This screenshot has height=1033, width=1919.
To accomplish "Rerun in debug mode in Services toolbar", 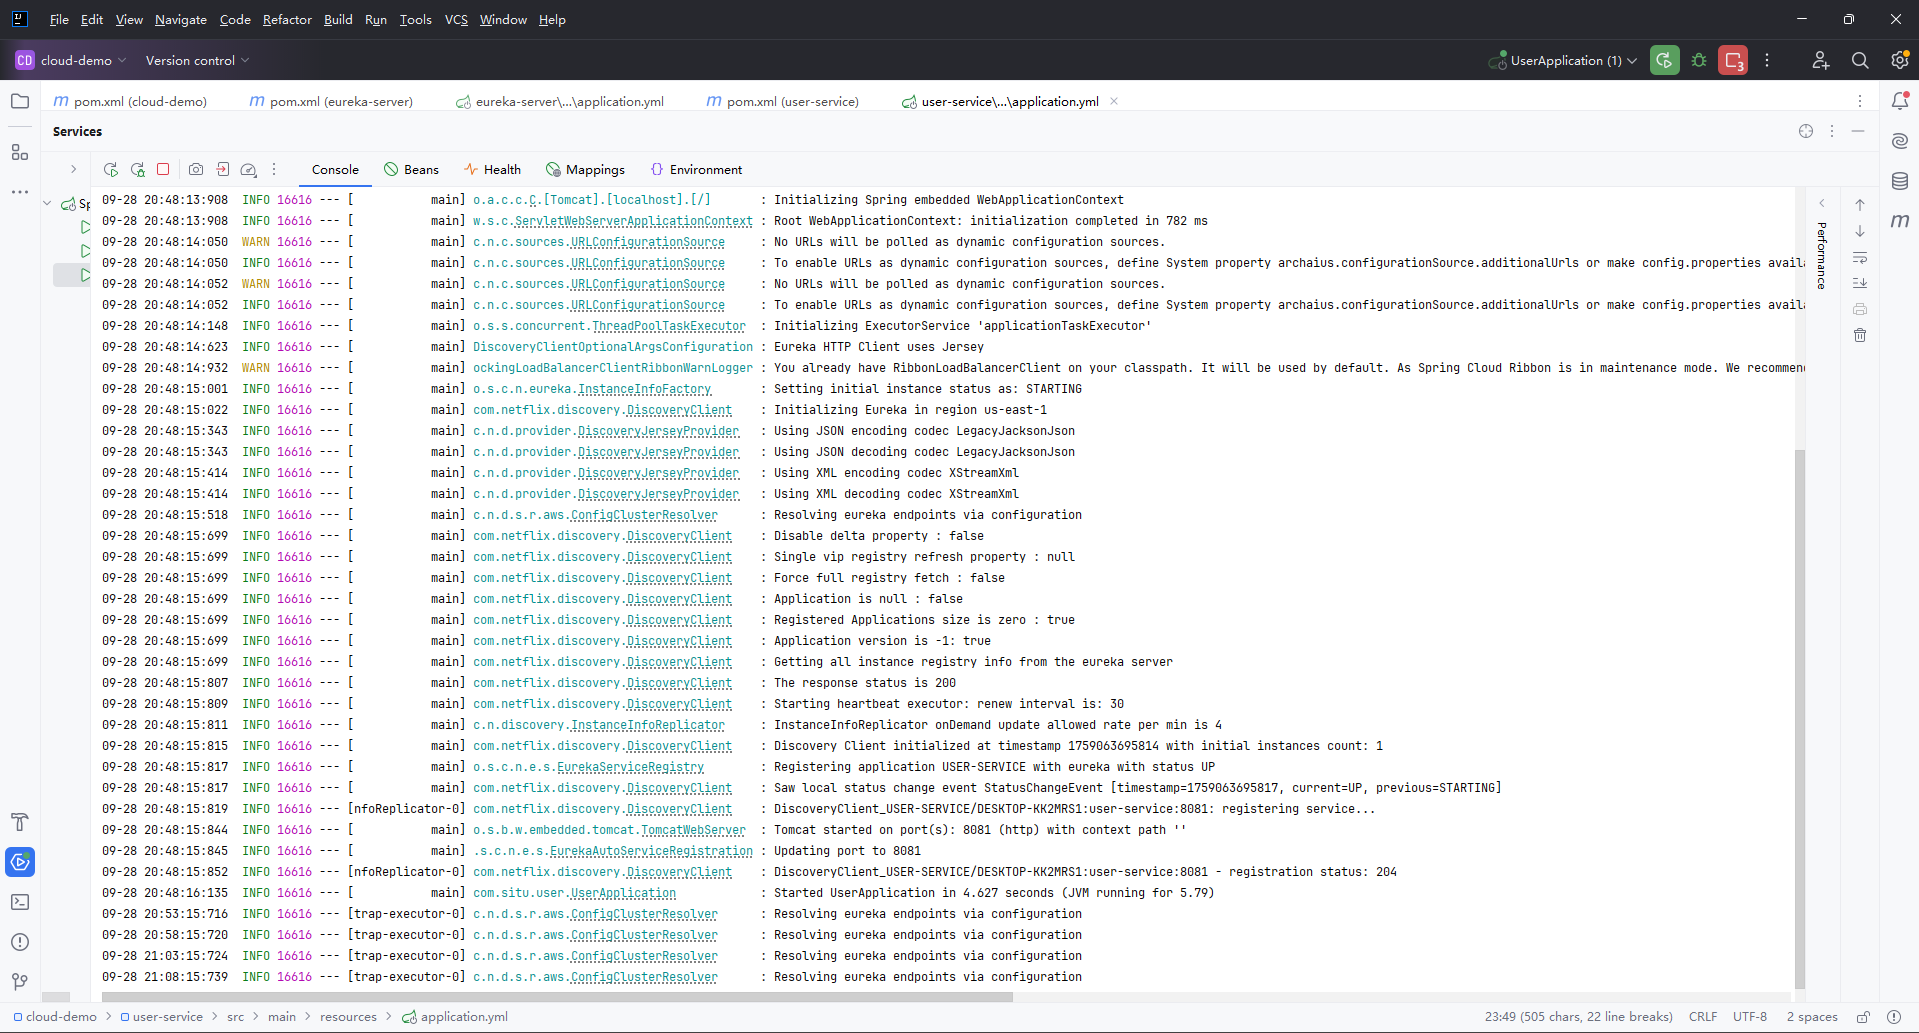I will click(137, 170).
